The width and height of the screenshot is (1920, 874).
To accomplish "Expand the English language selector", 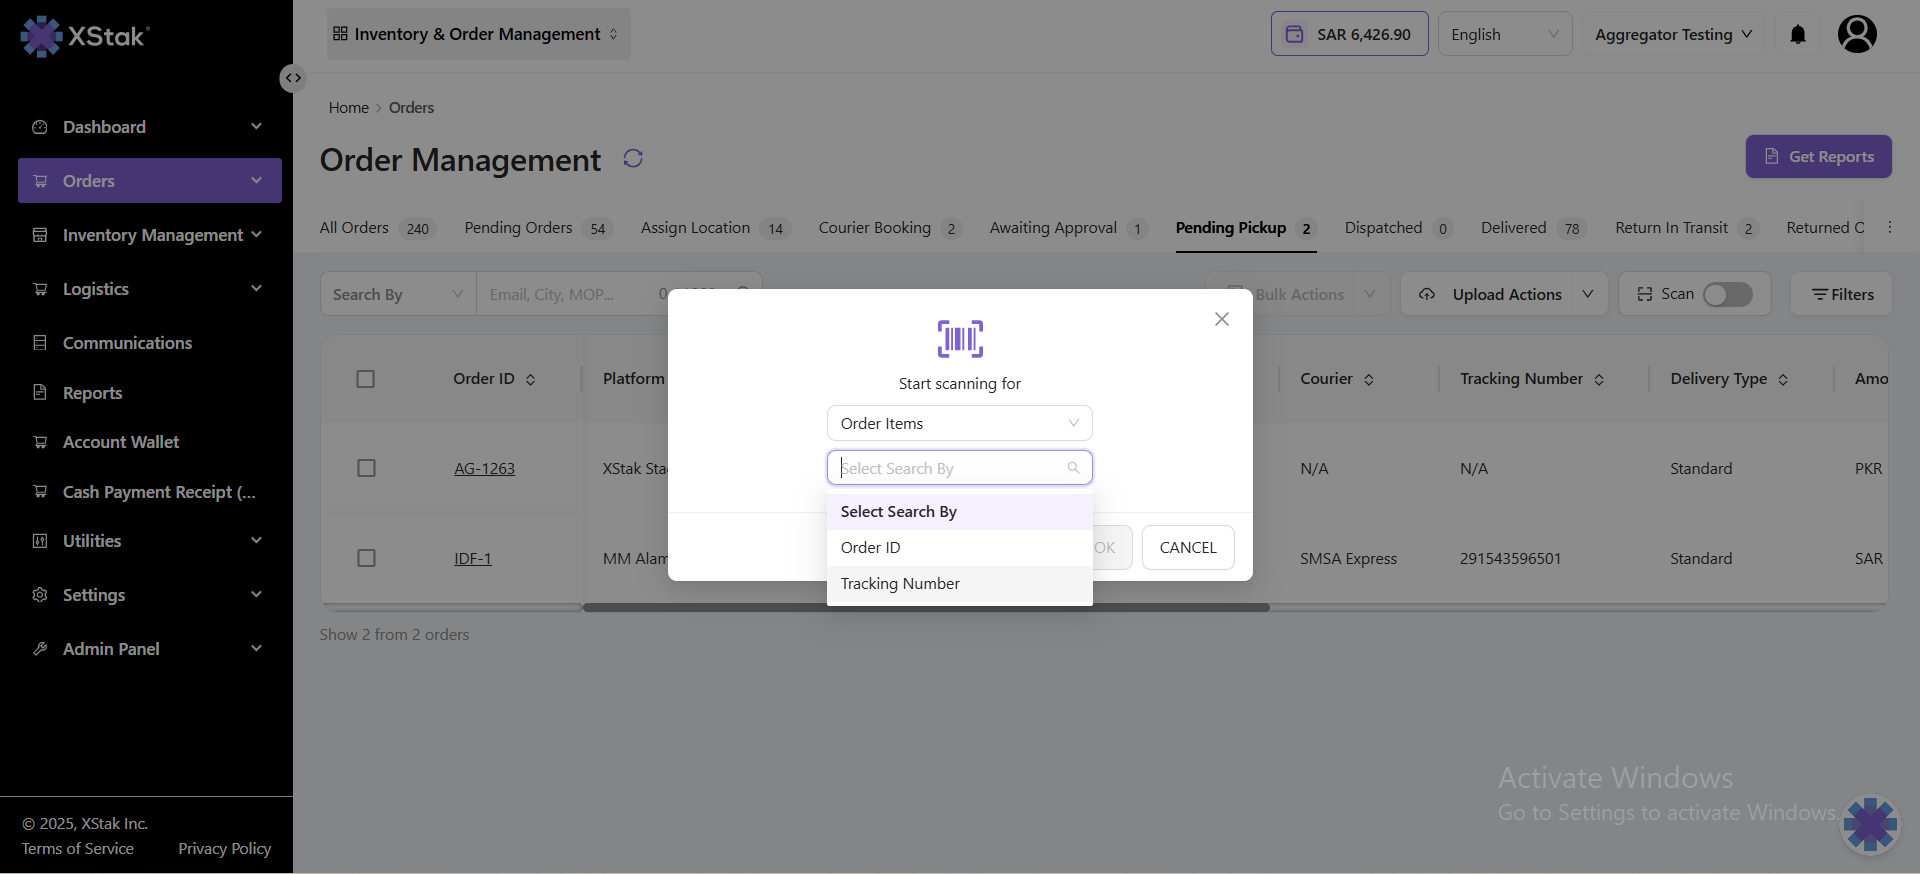I will click(1504, 35).
